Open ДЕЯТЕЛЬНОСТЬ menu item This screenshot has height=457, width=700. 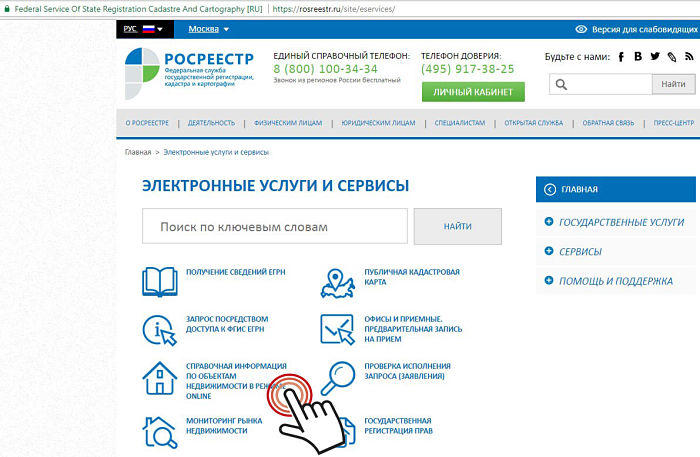(211, 123)
